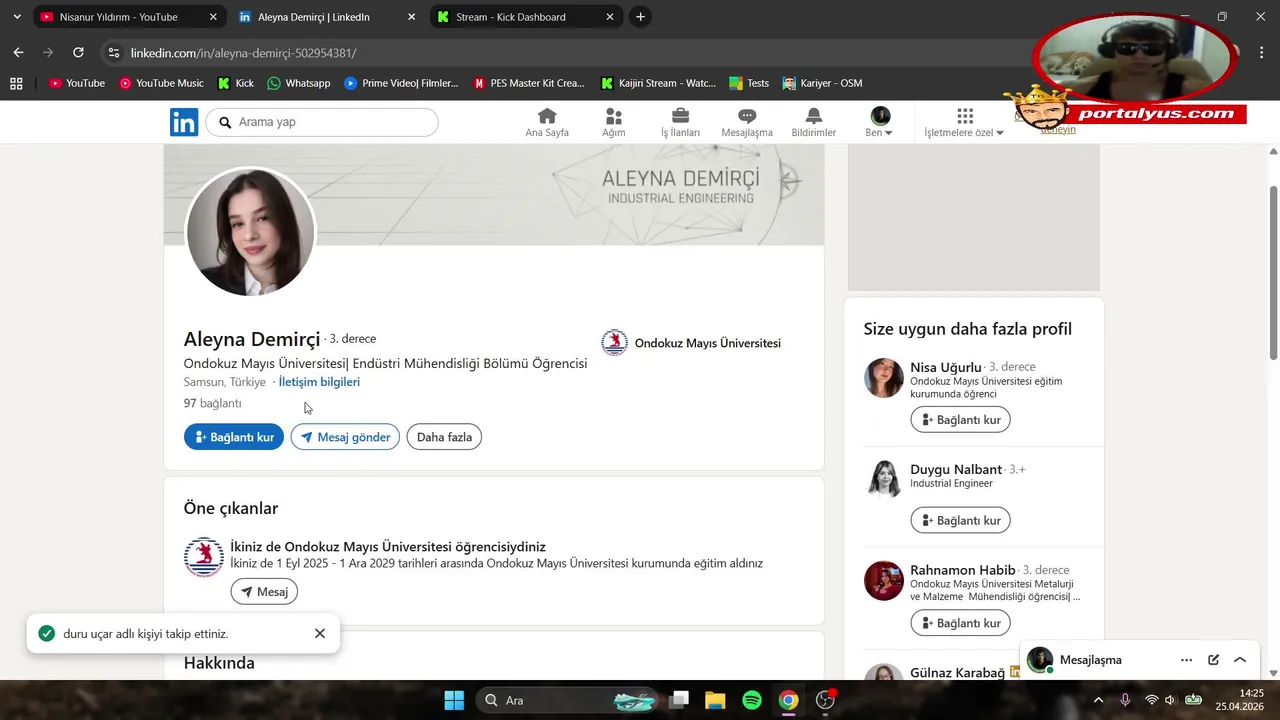Click the Bağlantı kur button on Aleyna's profile
The width and height of the screenshot is (1280, 720).
pos(234,437)
